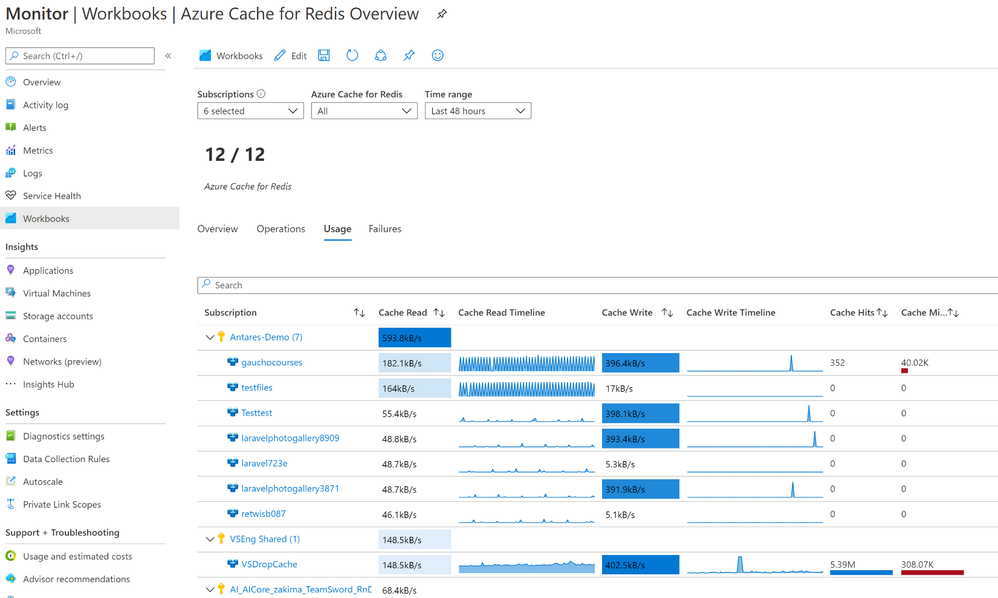Switch to the Failures tab
The width and height of the screenshot is (998, 598).
(385, 229)
